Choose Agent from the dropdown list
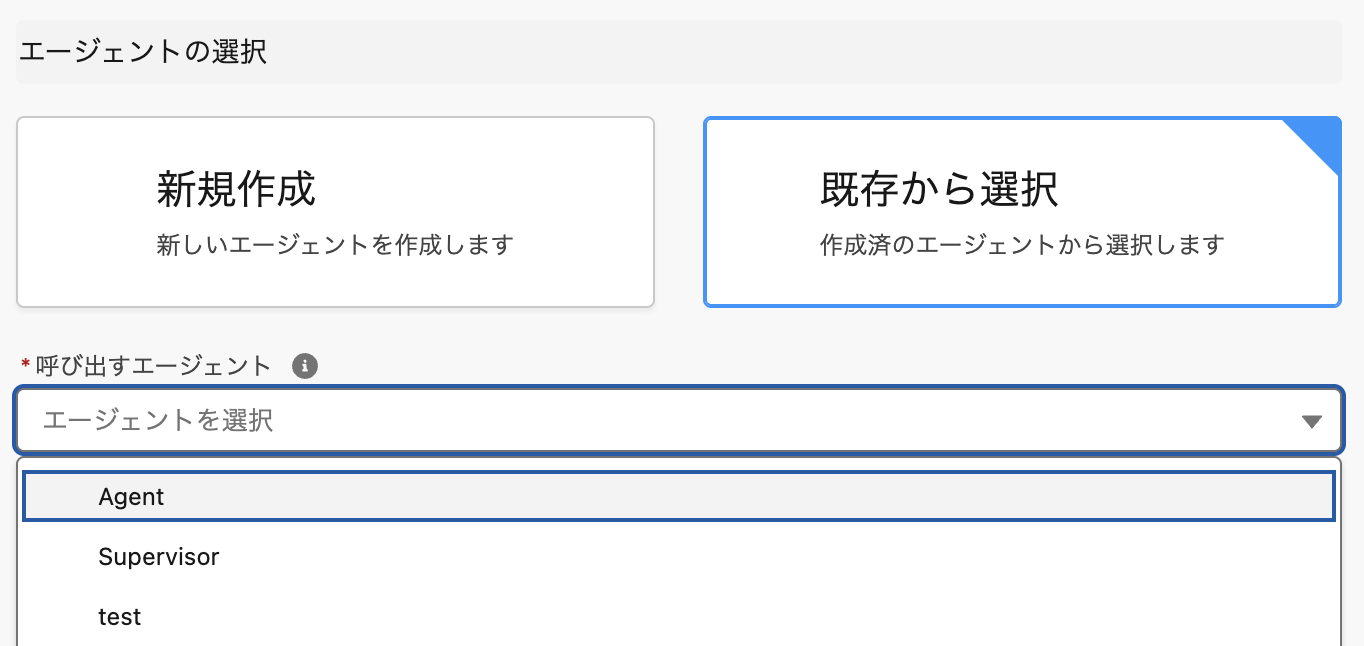This screenshot has height=646, width=1364. 132,497
